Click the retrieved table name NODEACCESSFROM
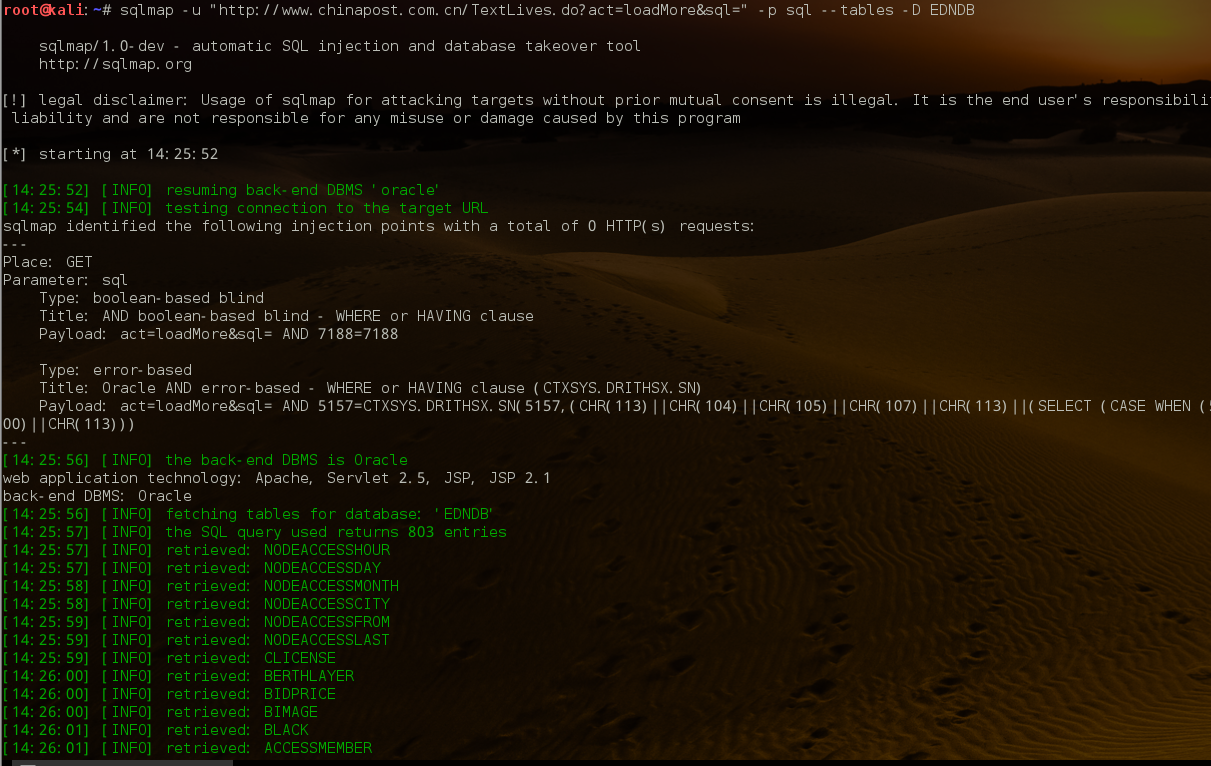The width and height of the screenshot is (1211, 766). (x=327, y=622)
